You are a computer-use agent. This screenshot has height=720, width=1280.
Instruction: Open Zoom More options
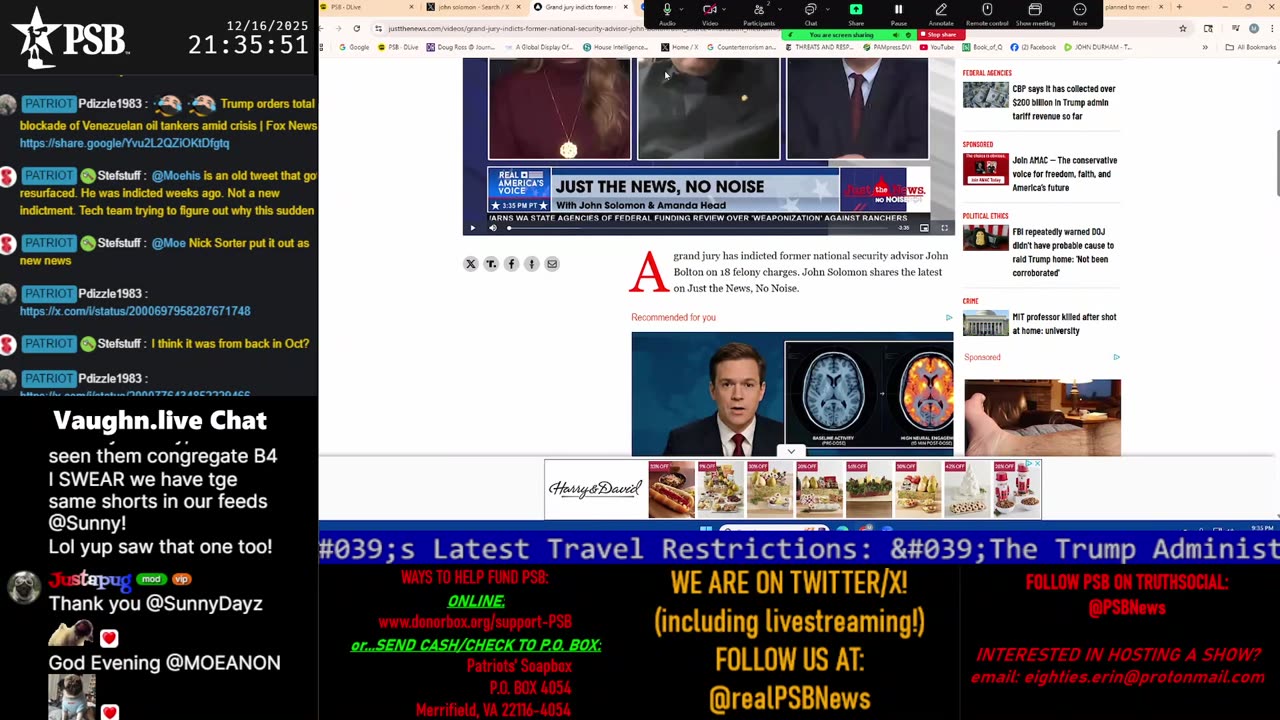click(1080, 13)
